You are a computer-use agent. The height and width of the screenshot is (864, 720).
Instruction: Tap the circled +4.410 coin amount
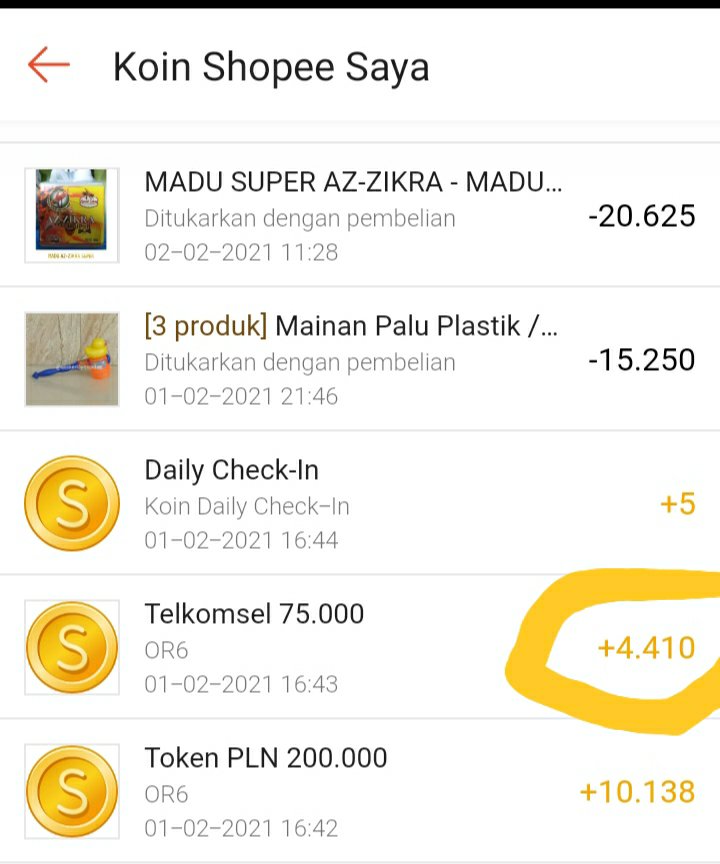tap(646, 648)
